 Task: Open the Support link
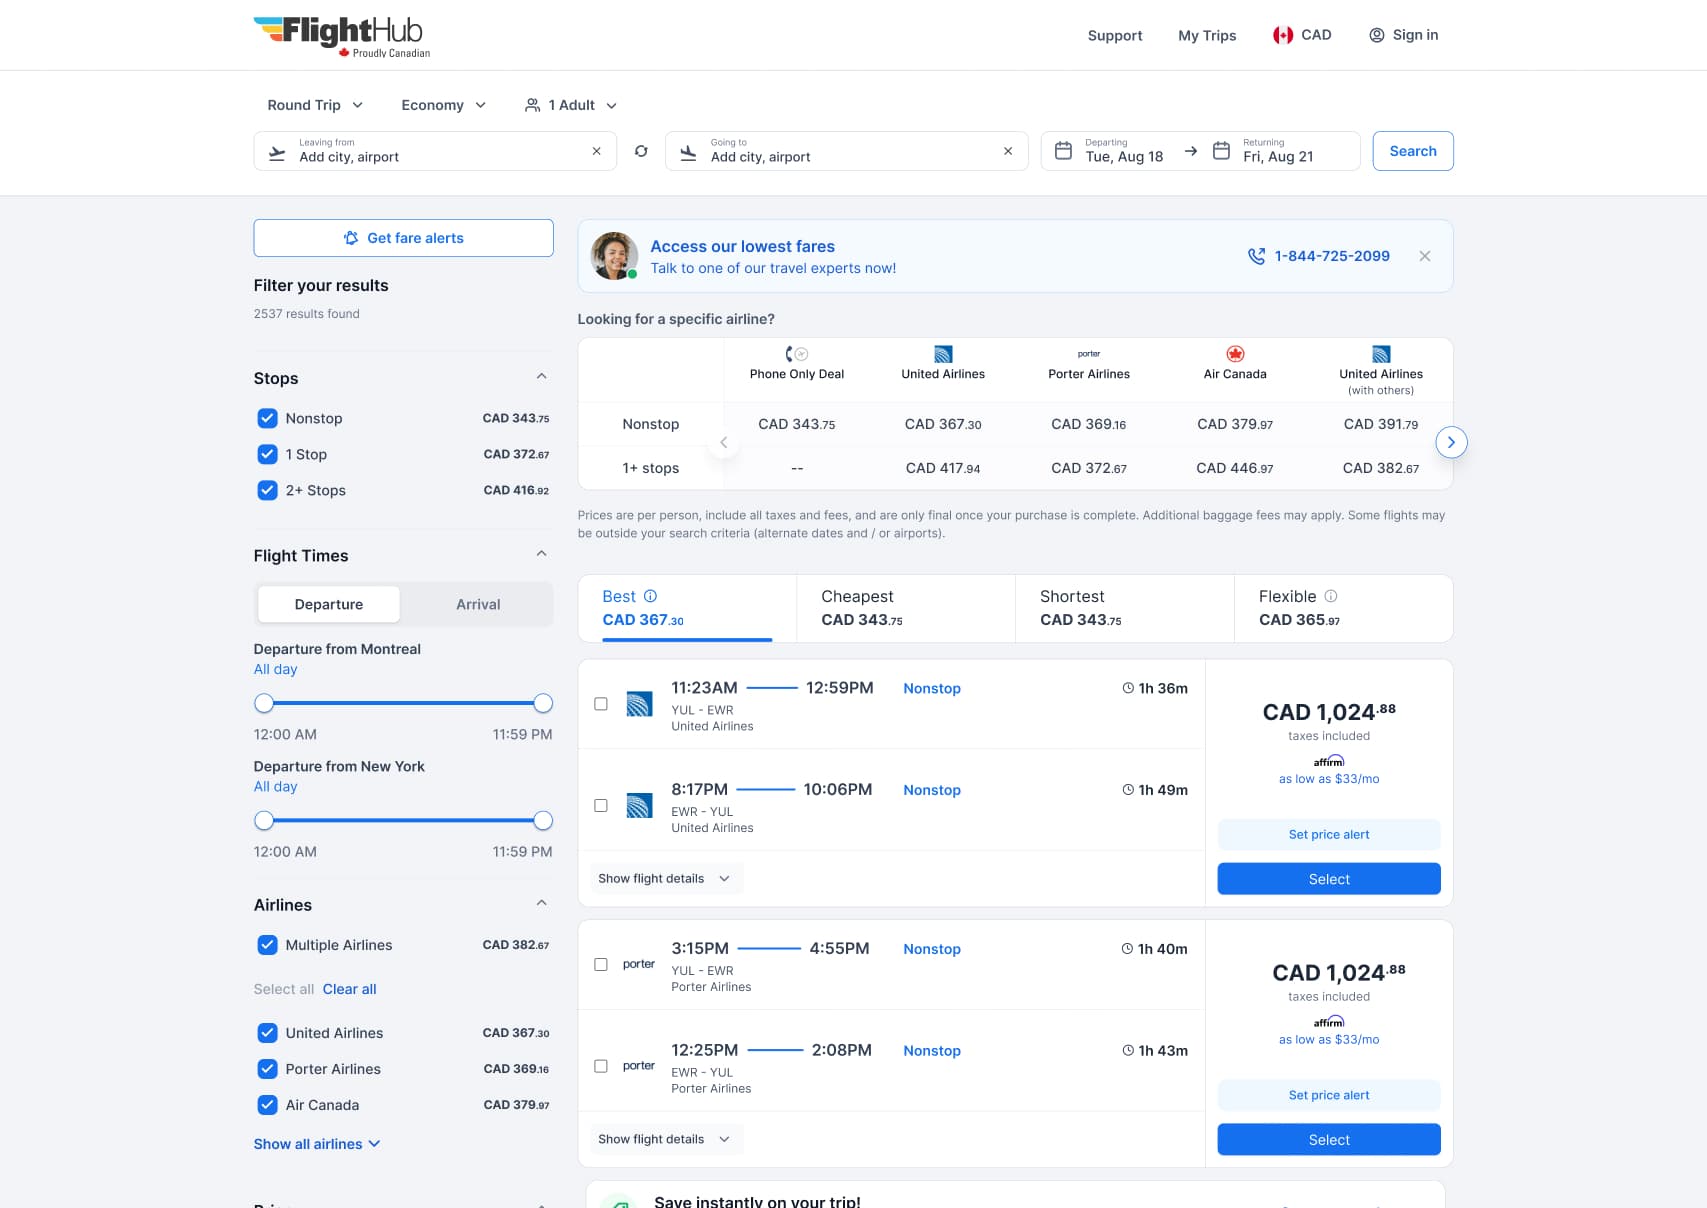(x=1115, y=35)
